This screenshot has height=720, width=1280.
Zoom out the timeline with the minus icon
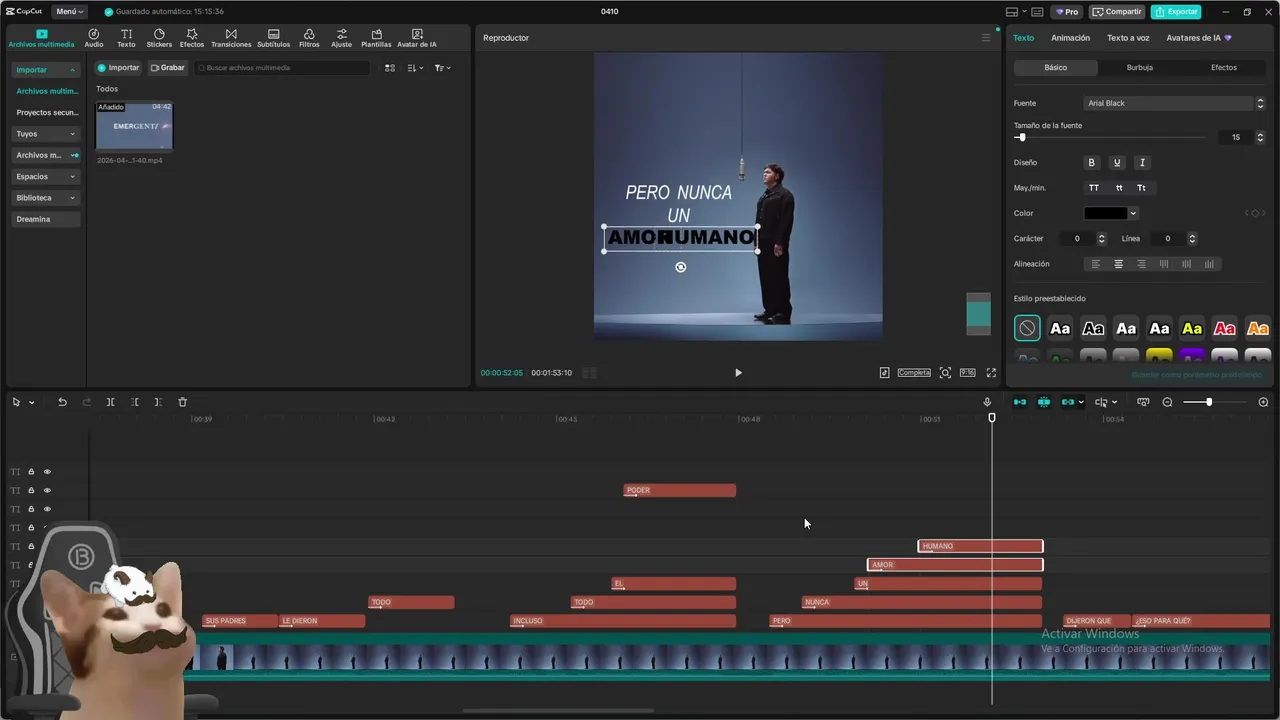pos(1167,402)
